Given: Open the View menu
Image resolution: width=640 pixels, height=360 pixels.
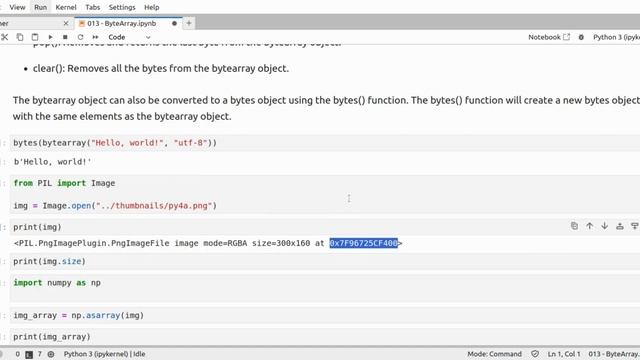Looking at the screenshot, I should (17, 7).
